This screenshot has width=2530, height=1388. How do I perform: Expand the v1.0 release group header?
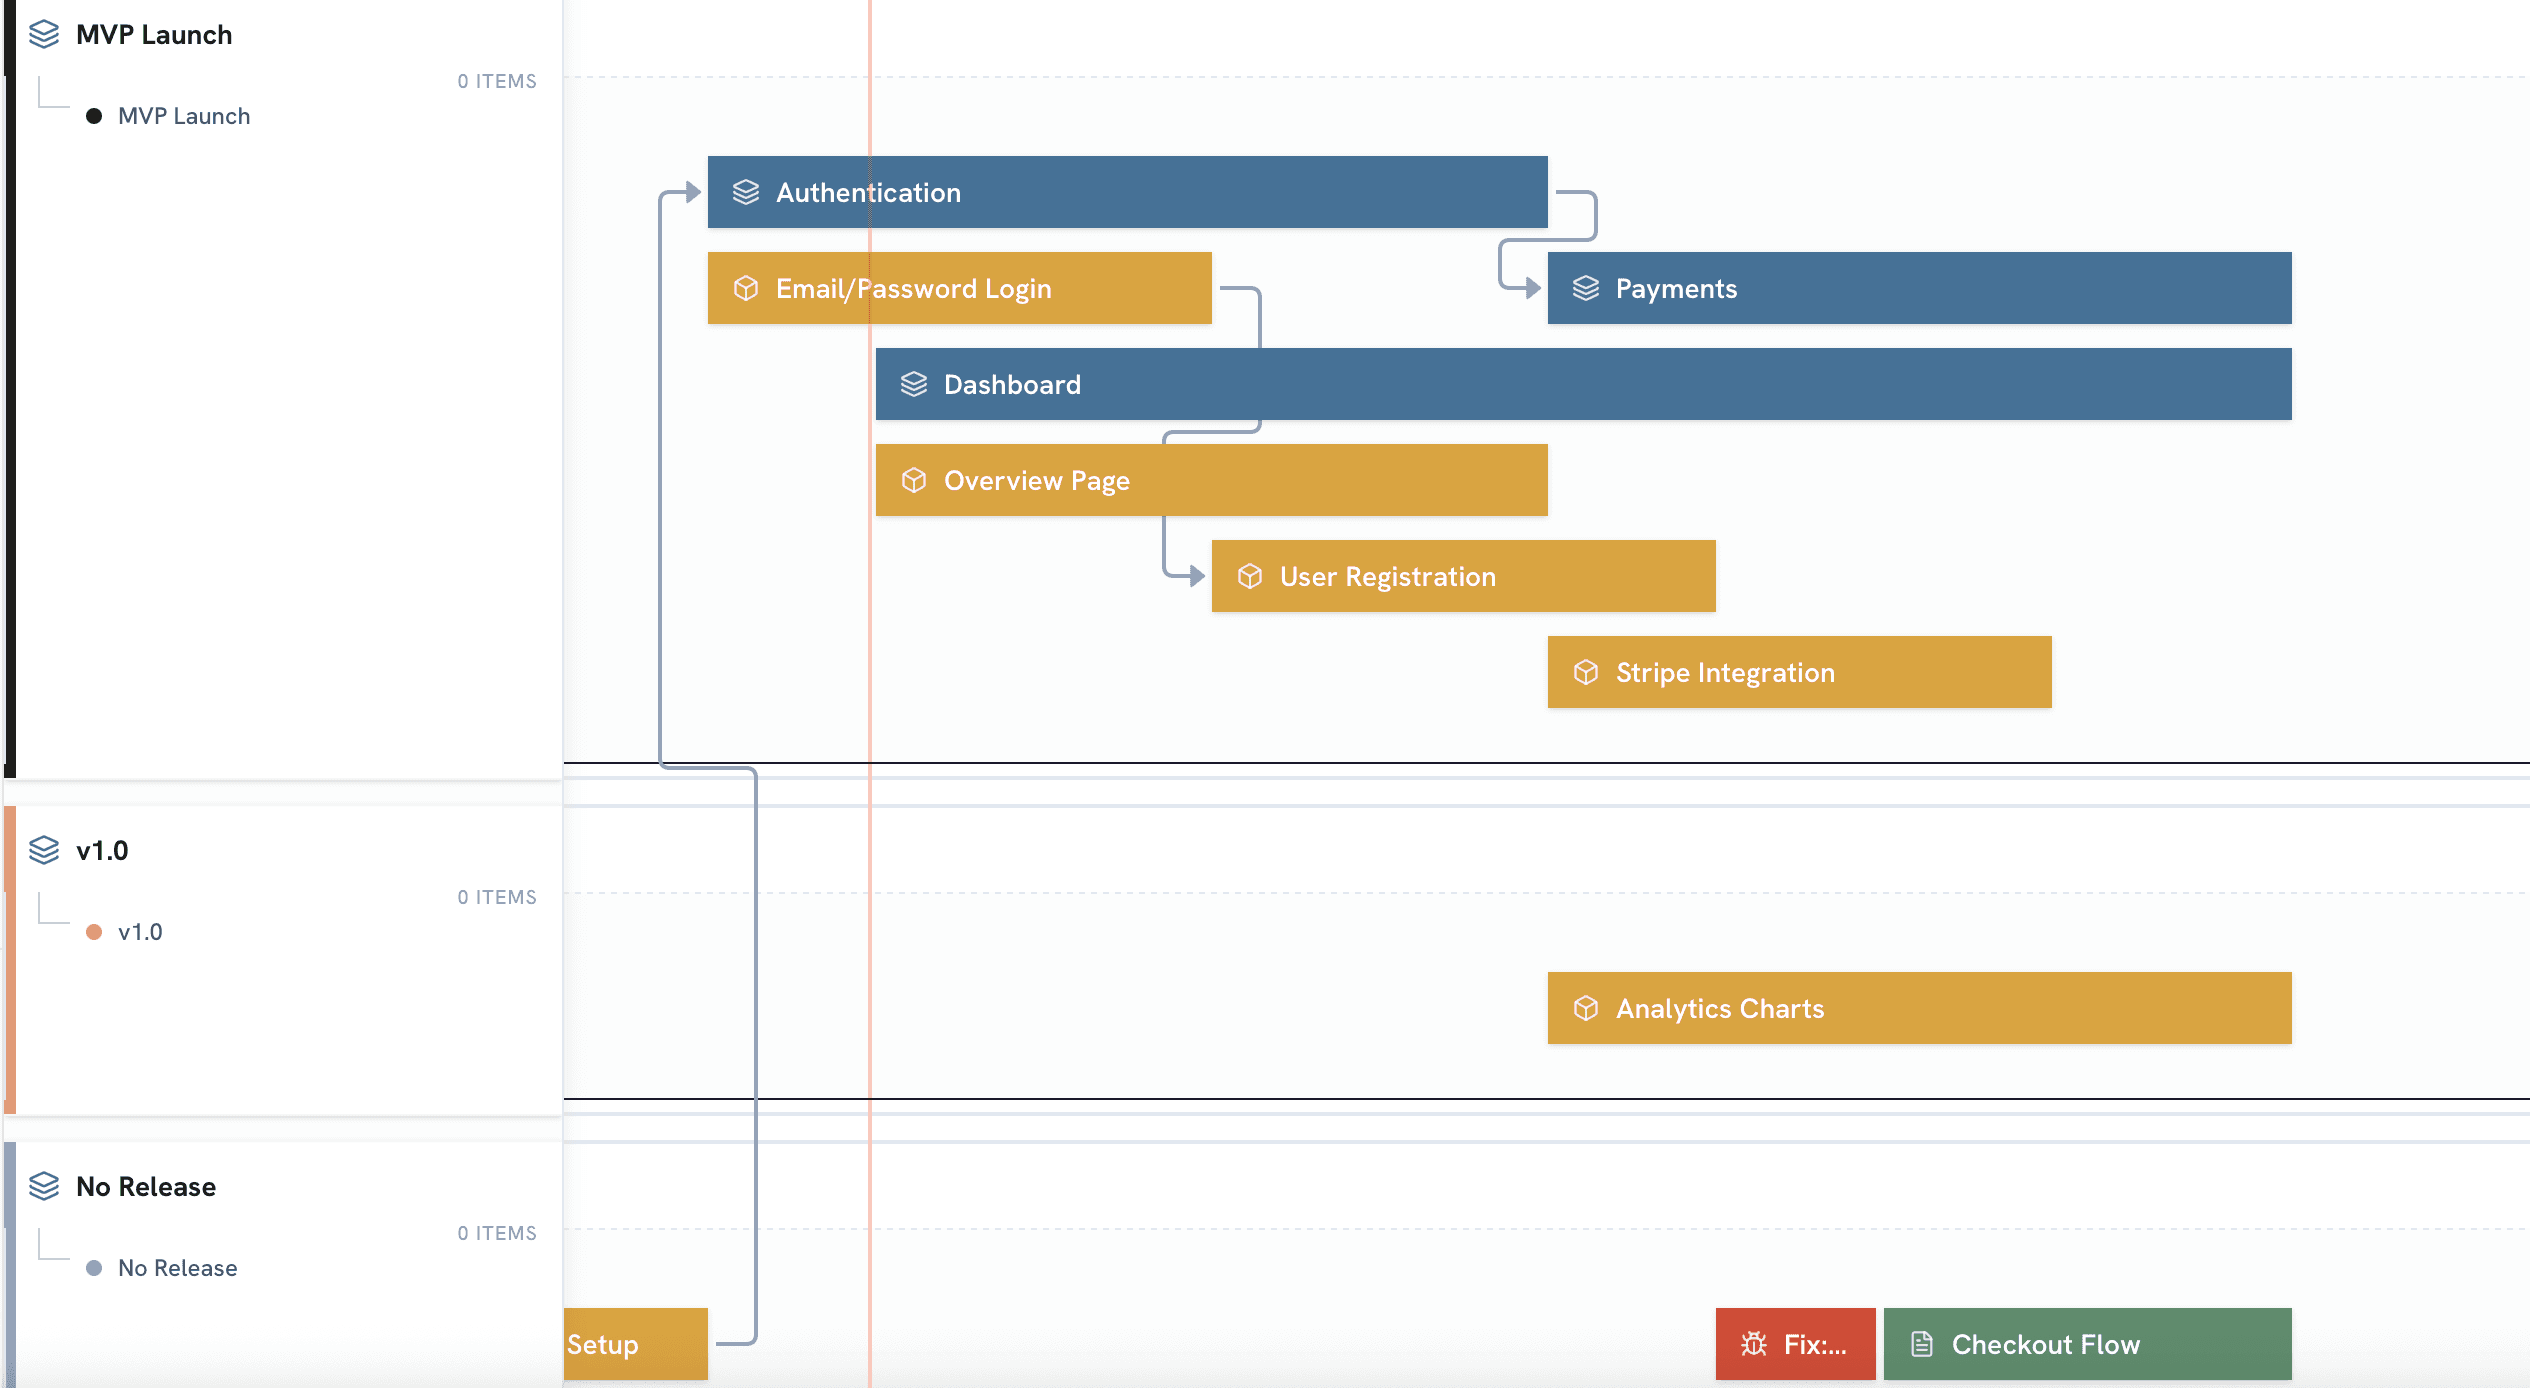click(x=102, y=851)
